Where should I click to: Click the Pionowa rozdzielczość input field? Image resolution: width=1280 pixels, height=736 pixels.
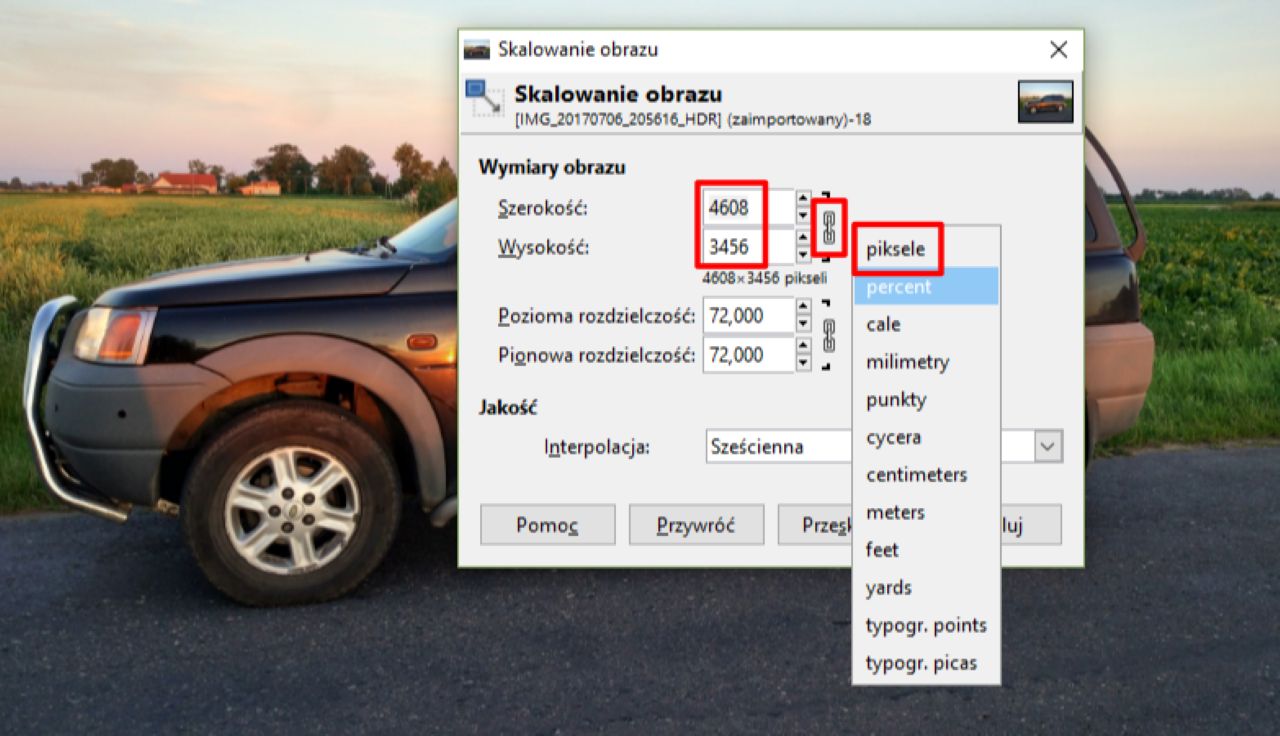coord(748,354)
